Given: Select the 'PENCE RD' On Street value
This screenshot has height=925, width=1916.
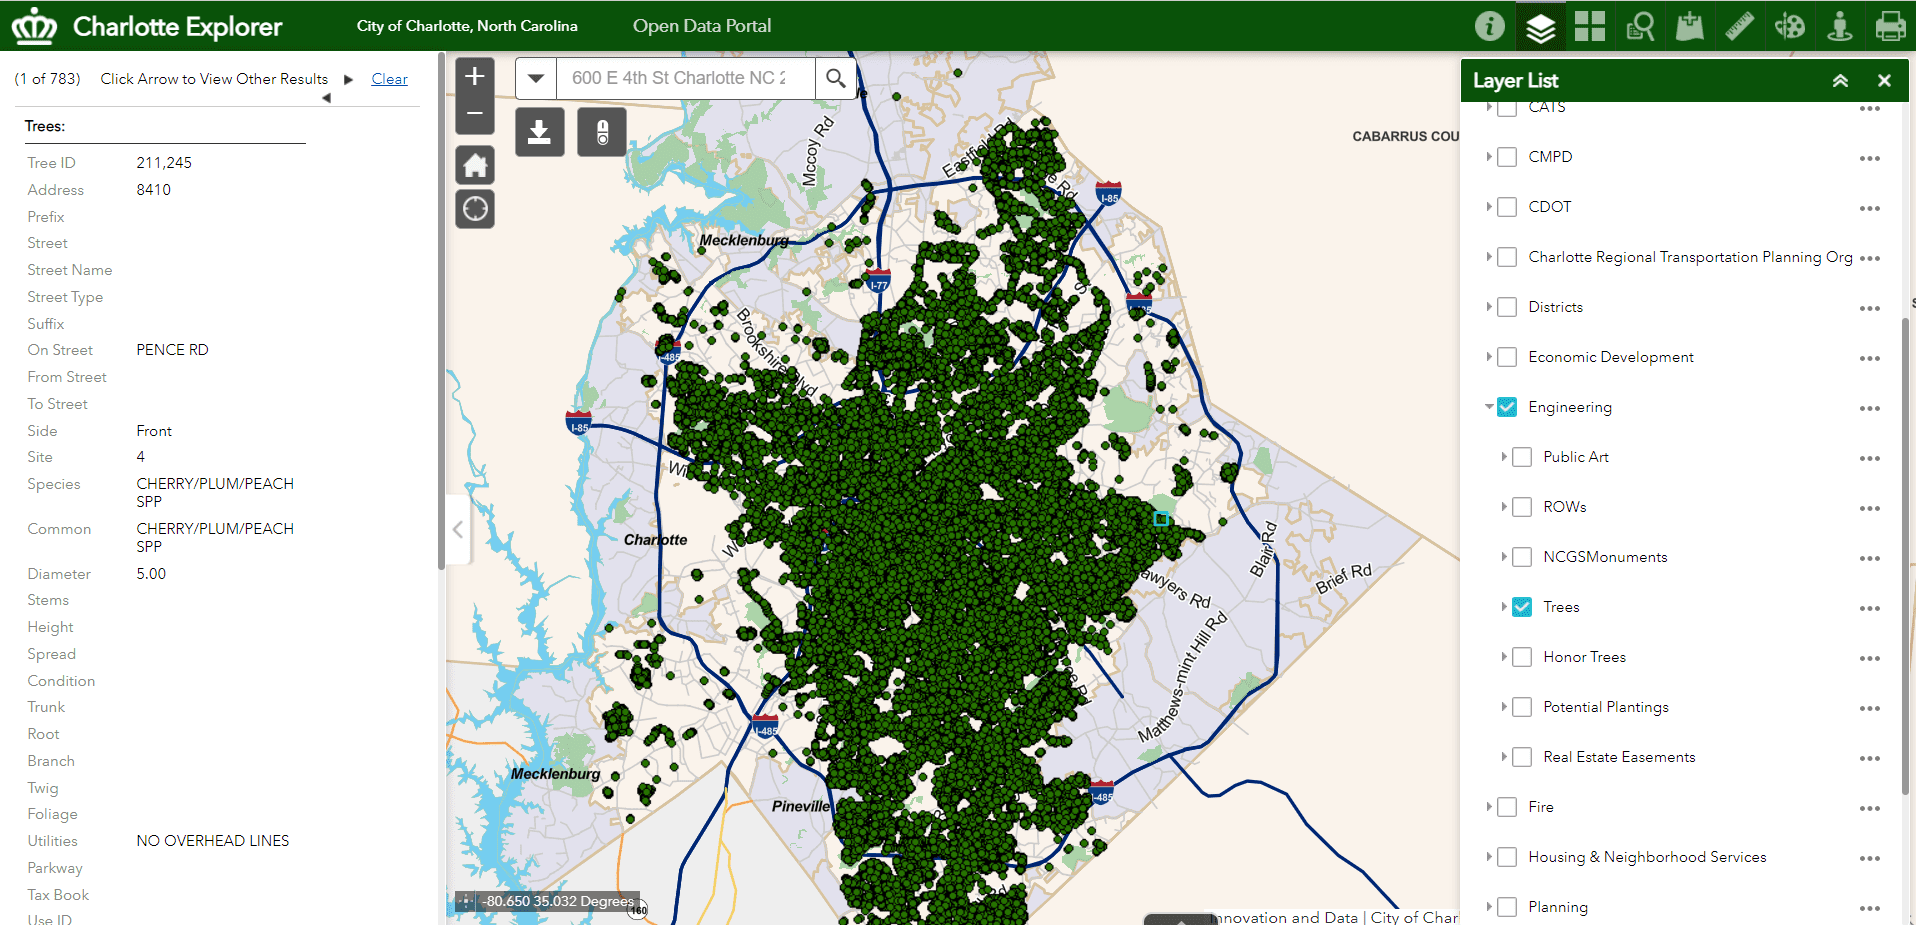Looking at the screenshot, I should (172, 350).
